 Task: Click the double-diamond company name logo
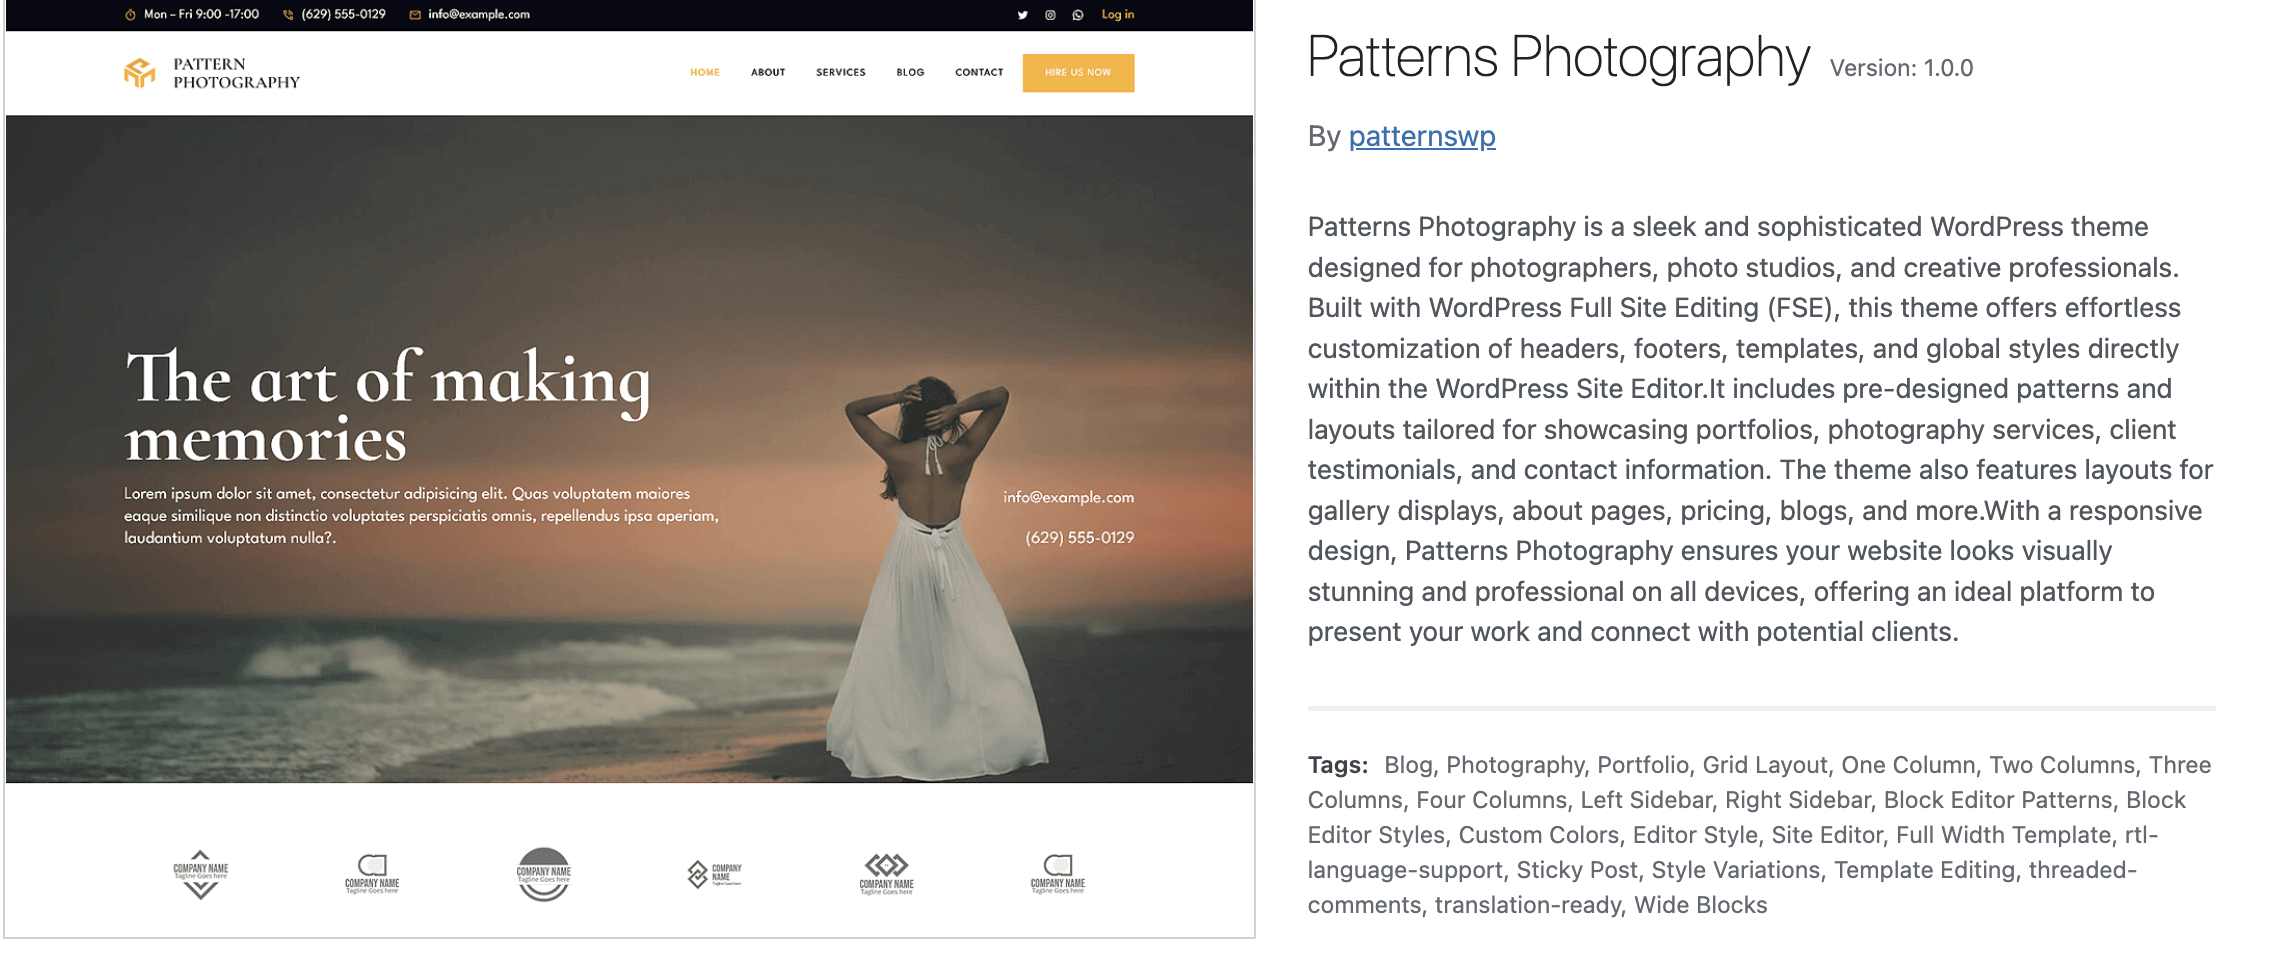pyautogui.click(x=886, y=873)
